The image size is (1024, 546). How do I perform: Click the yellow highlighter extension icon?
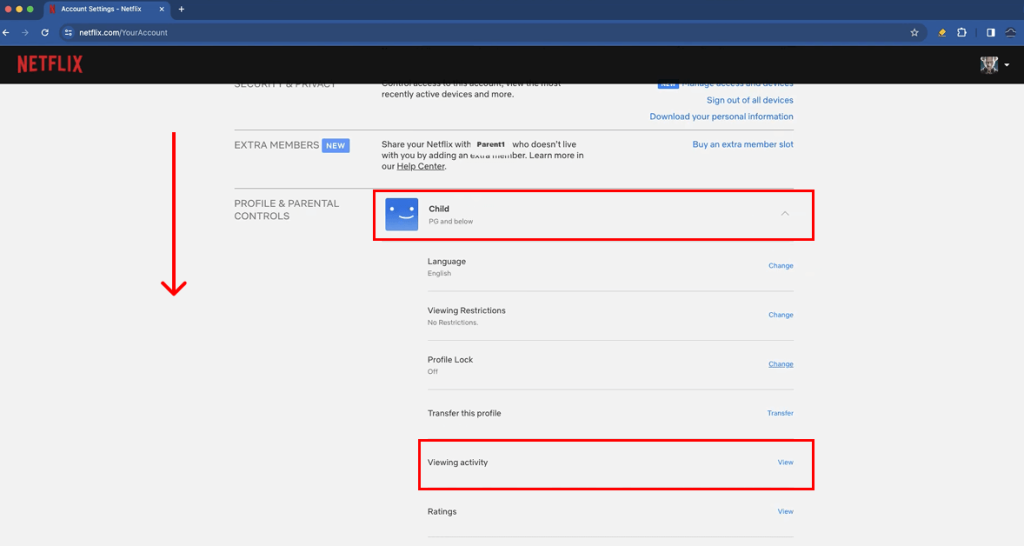click(x=942, y=33)
